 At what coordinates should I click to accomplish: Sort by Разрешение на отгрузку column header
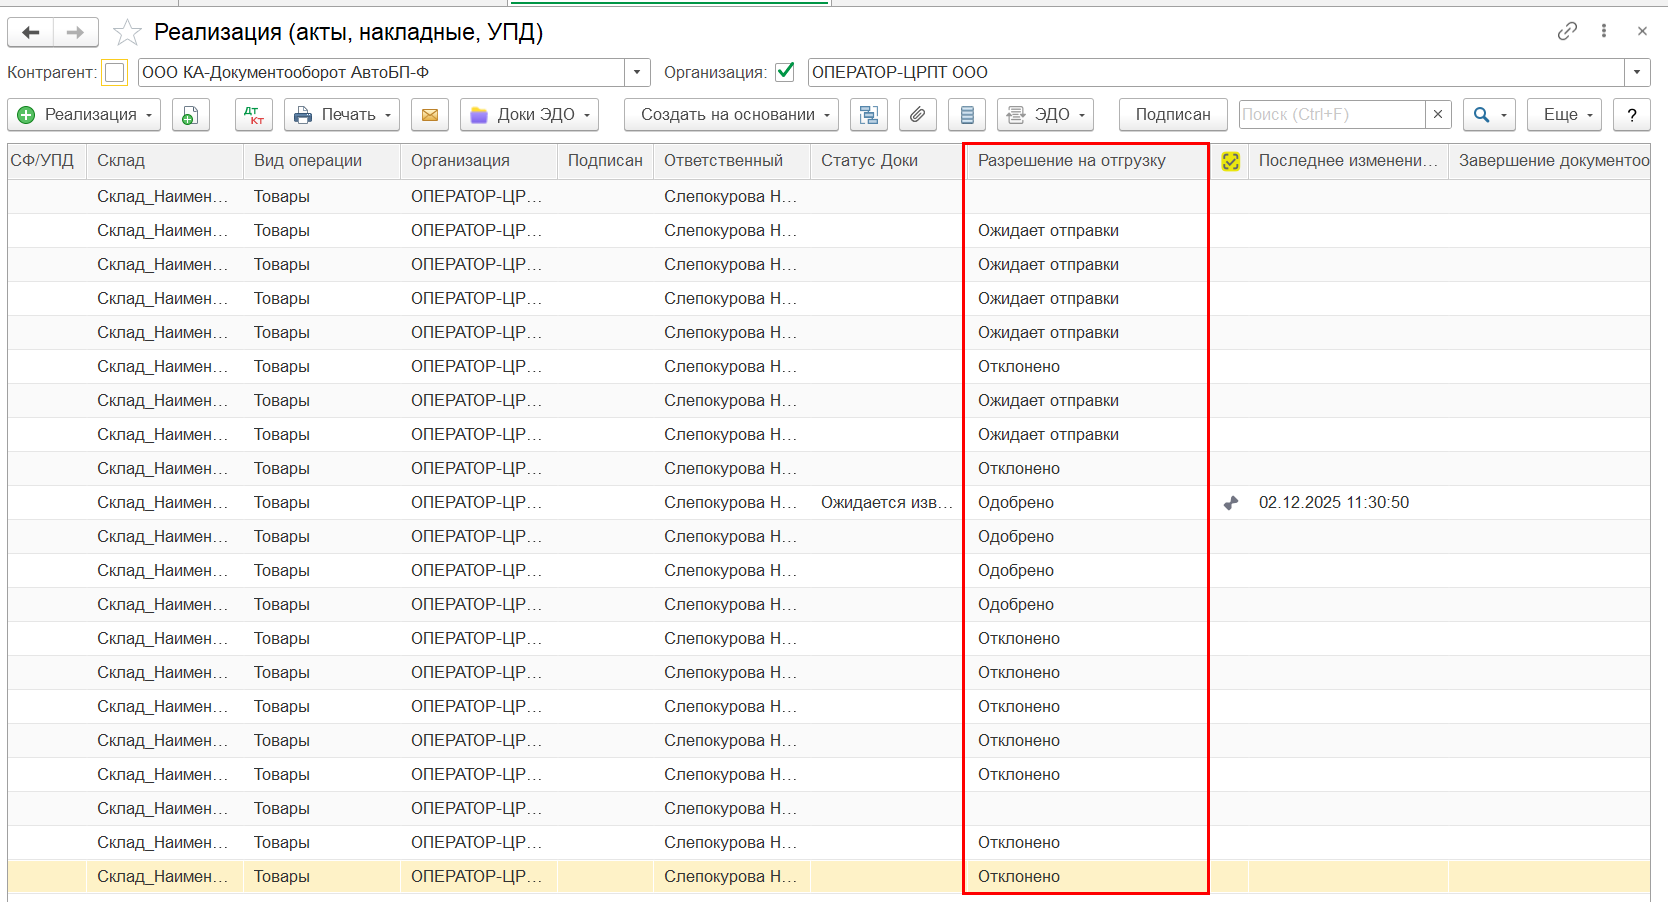pyautogui.click(x=1072, y=161)
